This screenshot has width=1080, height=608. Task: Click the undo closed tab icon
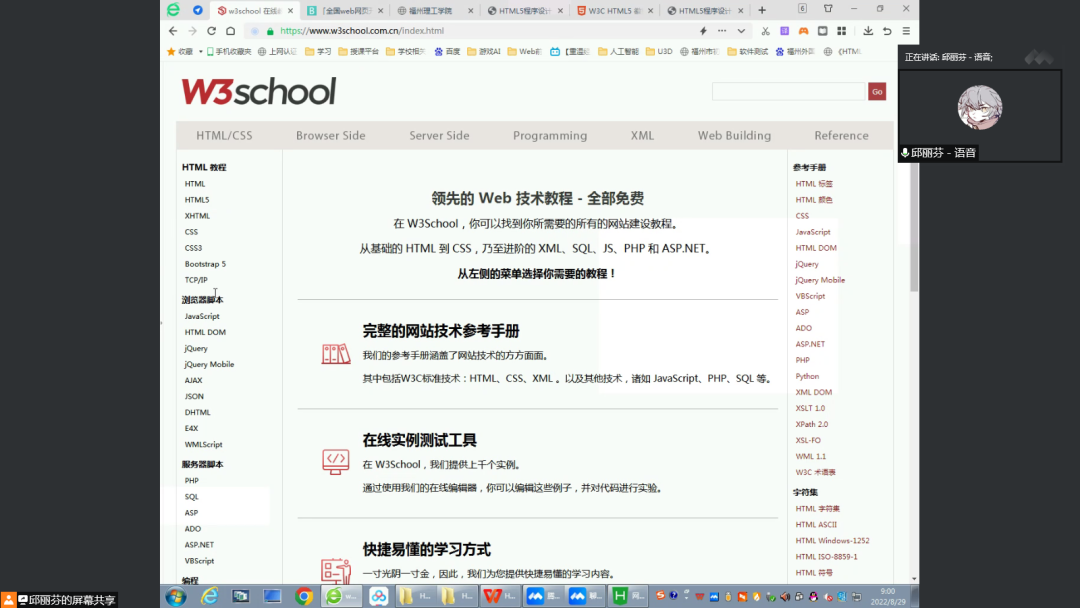tap(887, 31)
